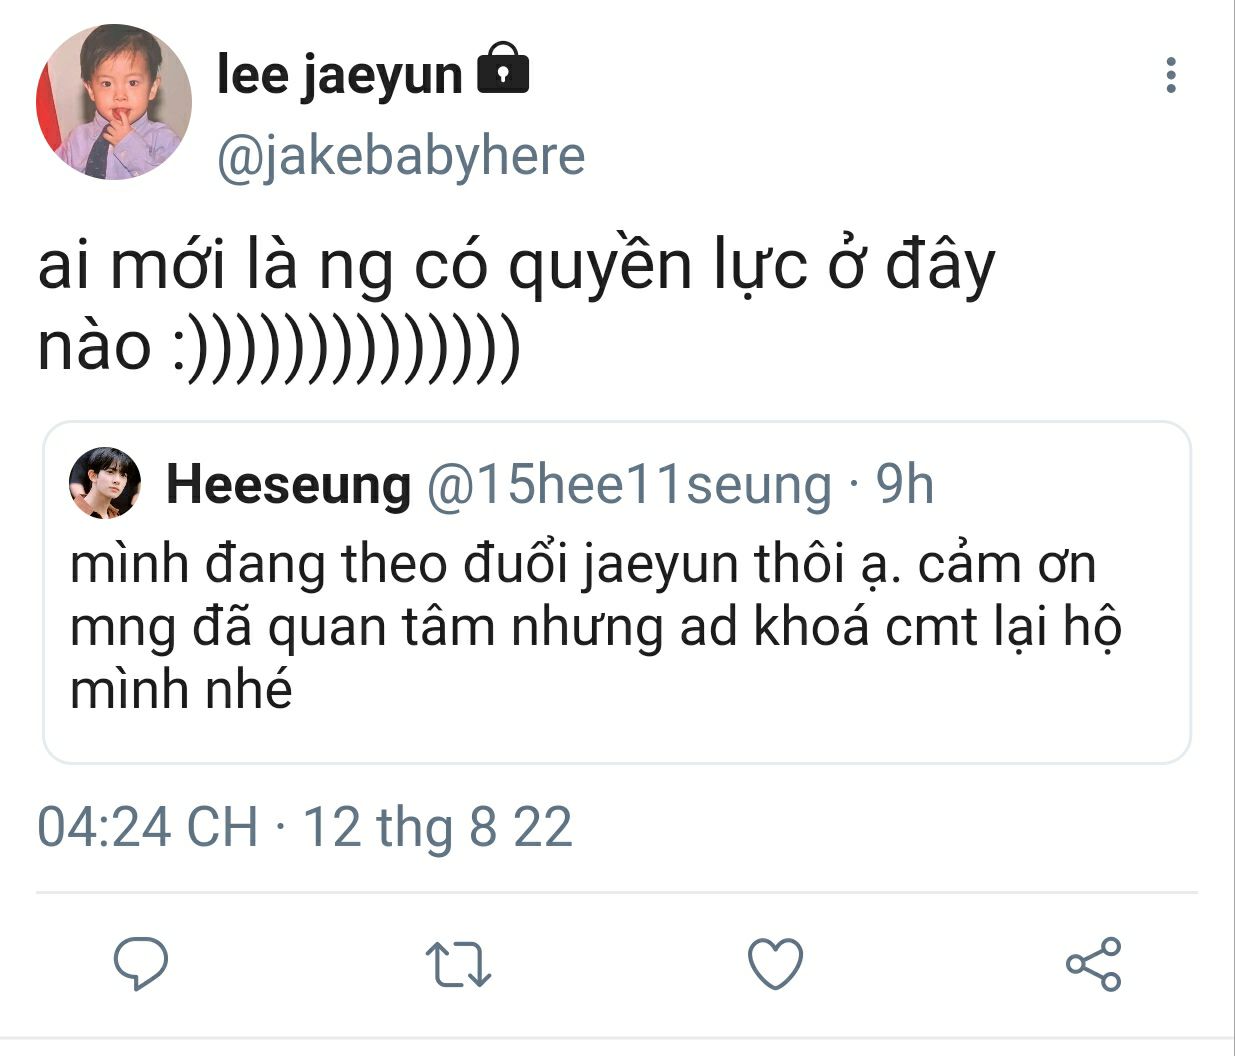Tap the reply speech bubble icon

(x=141, y=964)
